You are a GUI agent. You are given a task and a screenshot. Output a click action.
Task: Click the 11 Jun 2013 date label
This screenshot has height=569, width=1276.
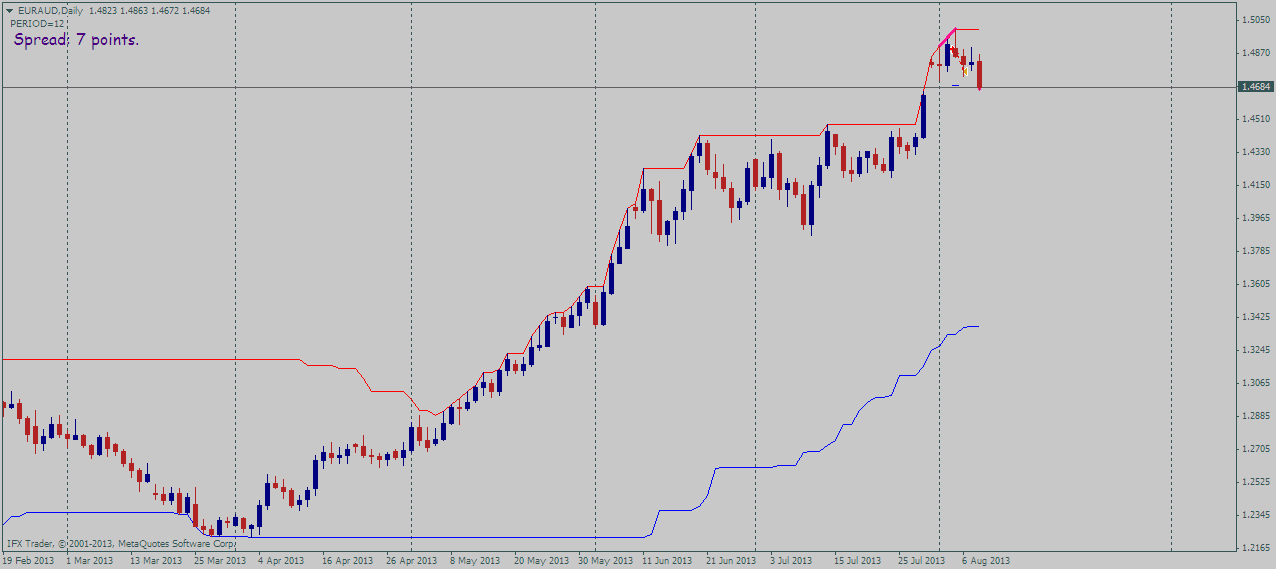[668, 561]
